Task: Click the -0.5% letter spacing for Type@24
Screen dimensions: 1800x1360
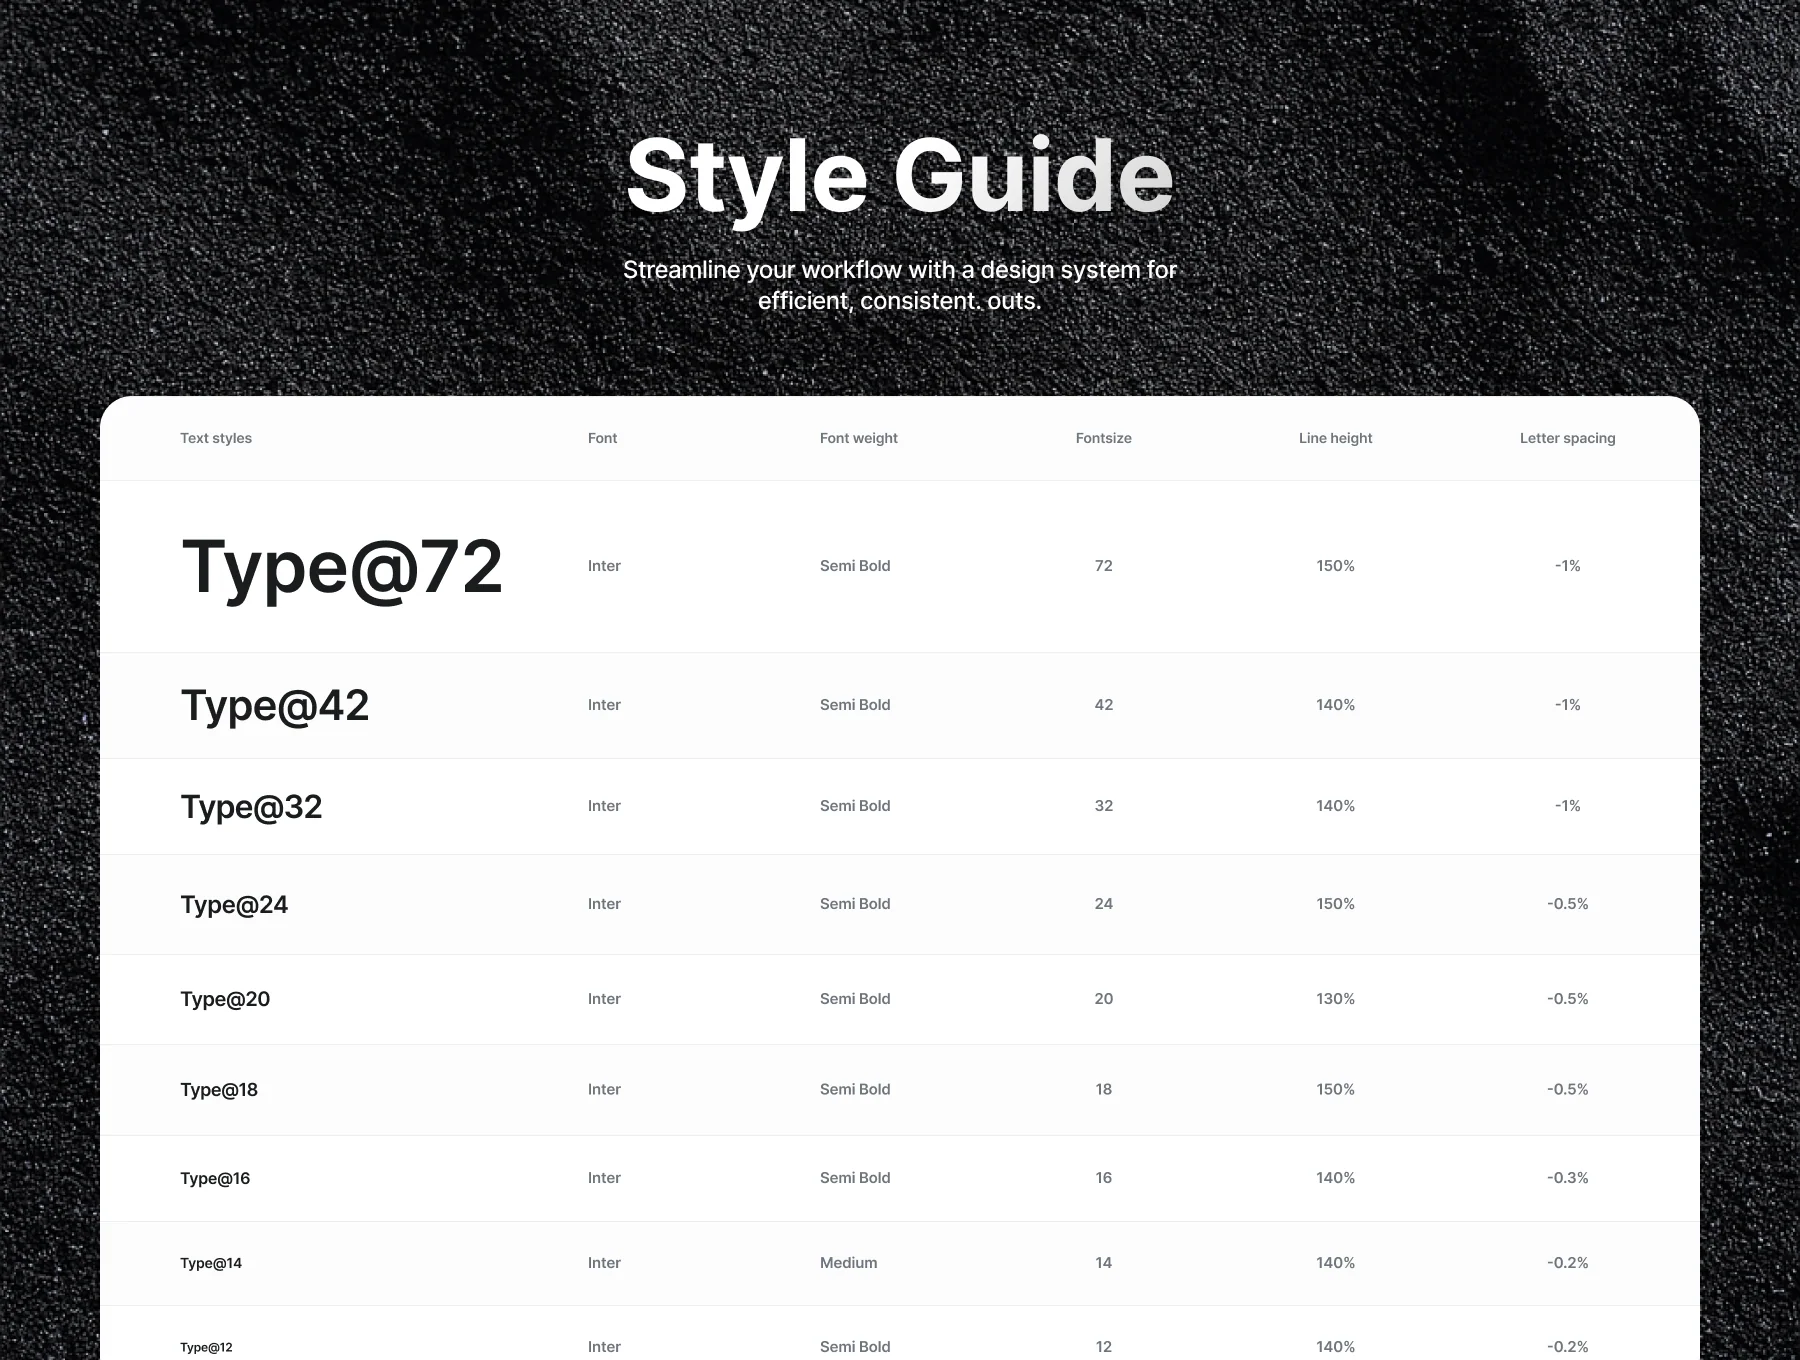Action: coord(1568,904)
